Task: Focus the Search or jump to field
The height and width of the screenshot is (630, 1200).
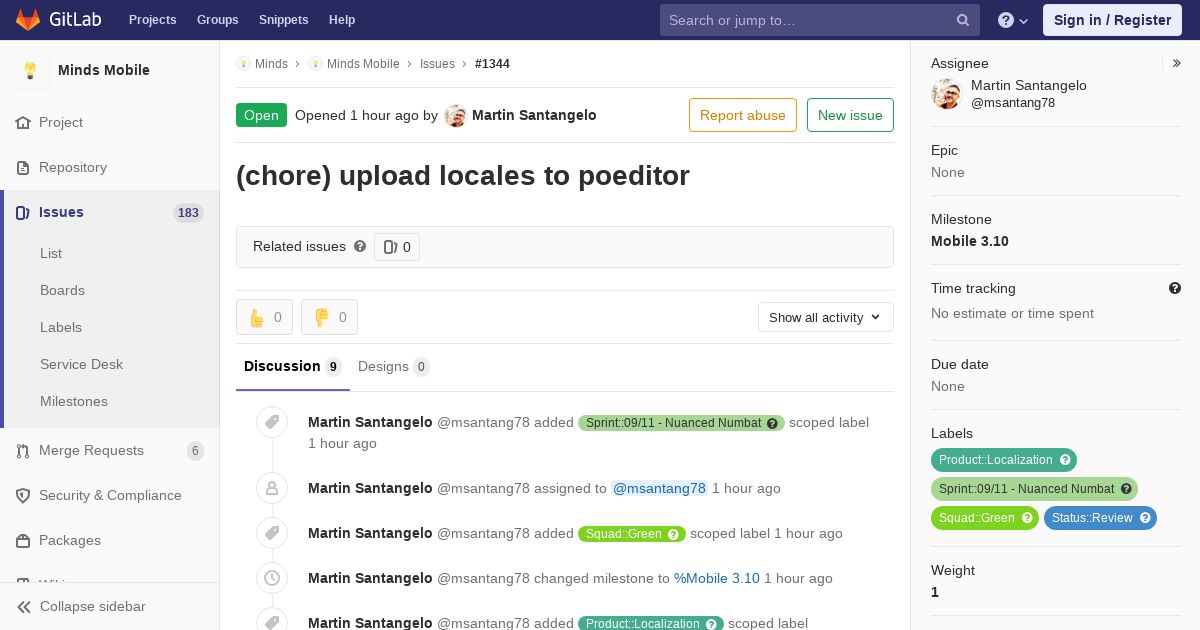Action: tap(820, 20)
